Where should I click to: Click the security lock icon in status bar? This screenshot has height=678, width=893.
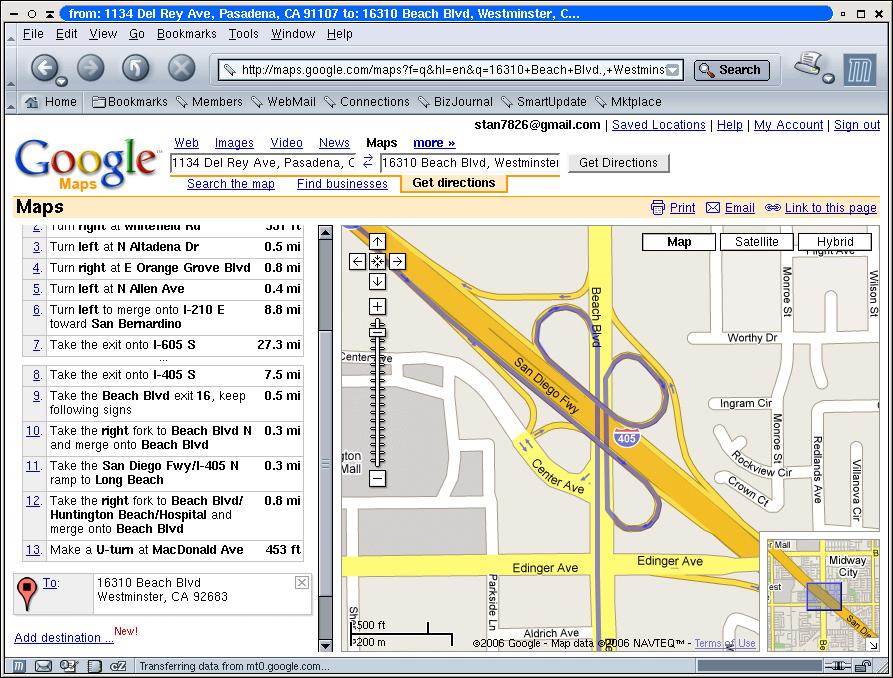(x=863, y=665)
